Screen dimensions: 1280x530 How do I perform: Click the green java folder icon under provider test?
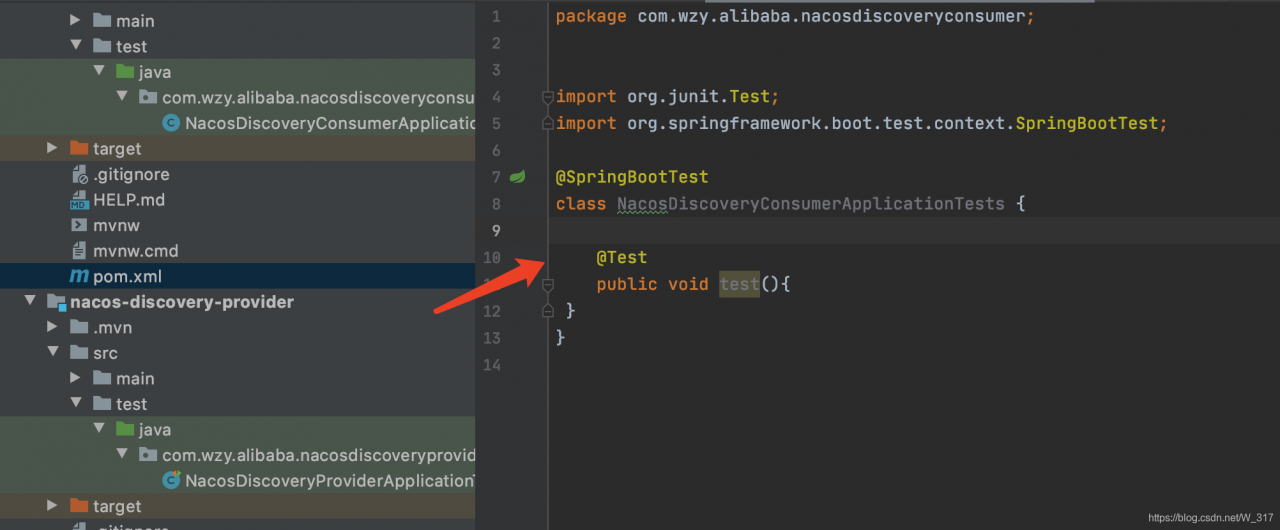point(125,429)
